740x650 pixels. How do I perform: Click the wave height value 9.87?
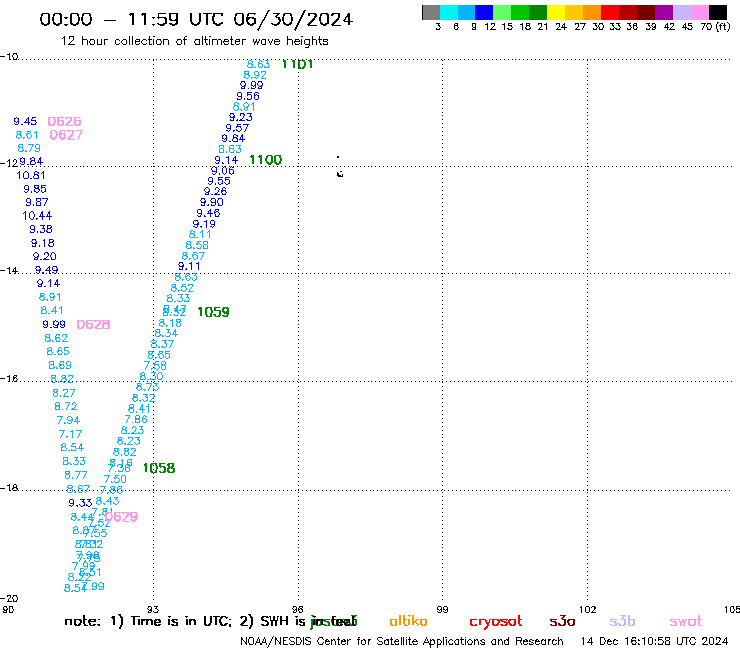37,202
